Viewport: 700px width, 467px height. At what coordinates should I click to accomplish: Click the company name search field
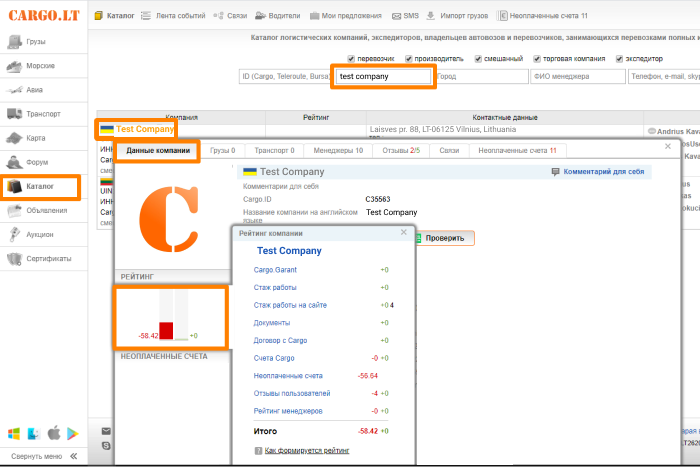coord(383,76)
